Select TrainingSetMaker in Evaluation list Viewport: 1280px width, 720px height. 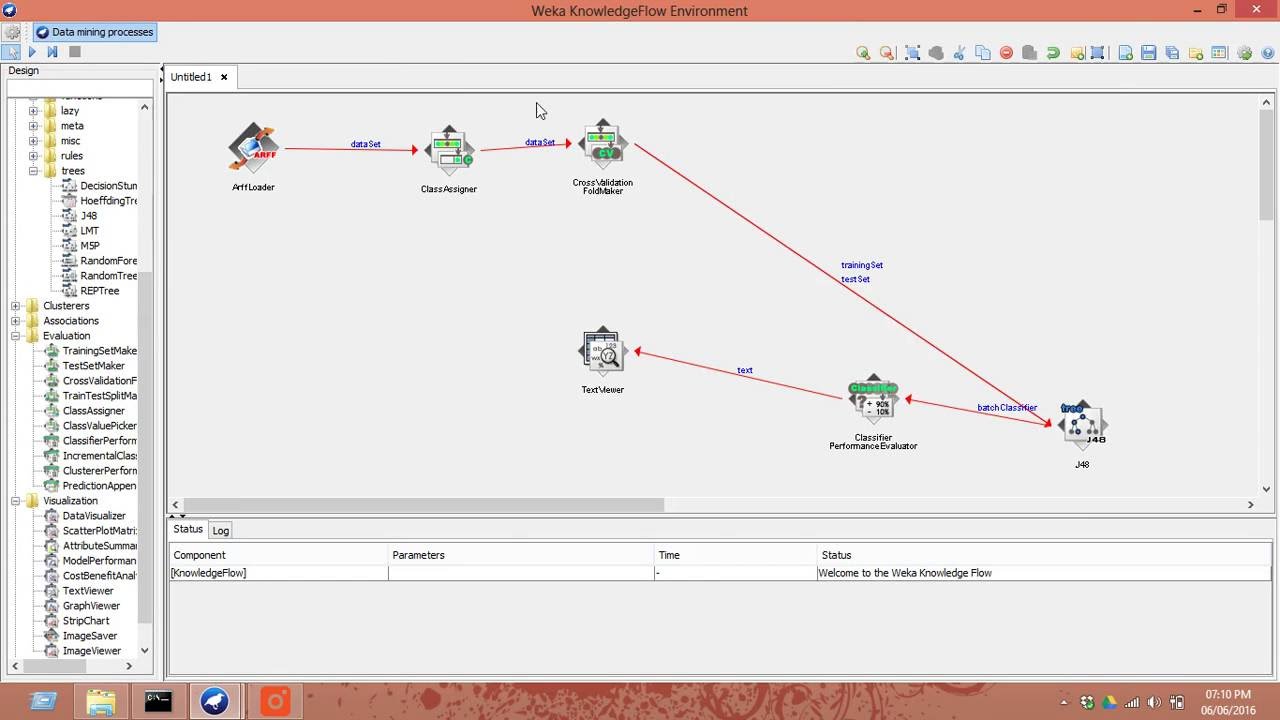point(99,351)
